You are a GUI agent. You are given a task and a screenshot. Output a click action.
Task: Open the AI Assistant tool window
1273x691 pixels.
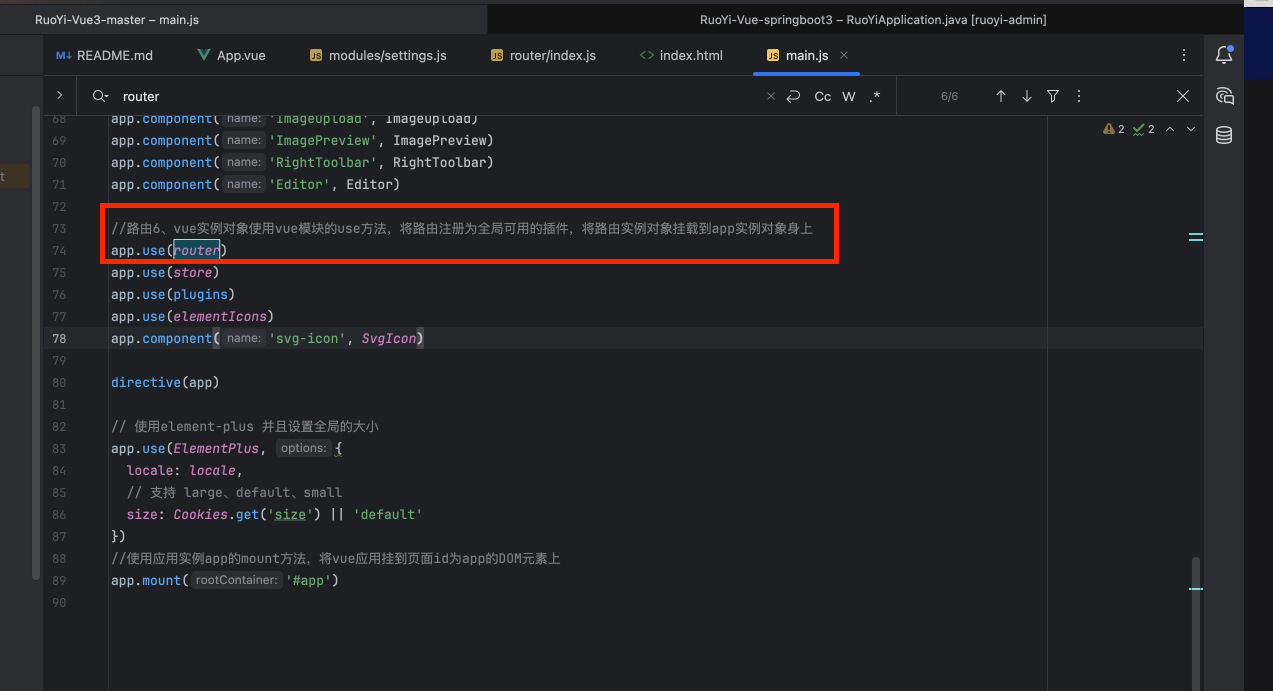[x=1224, y=96]
